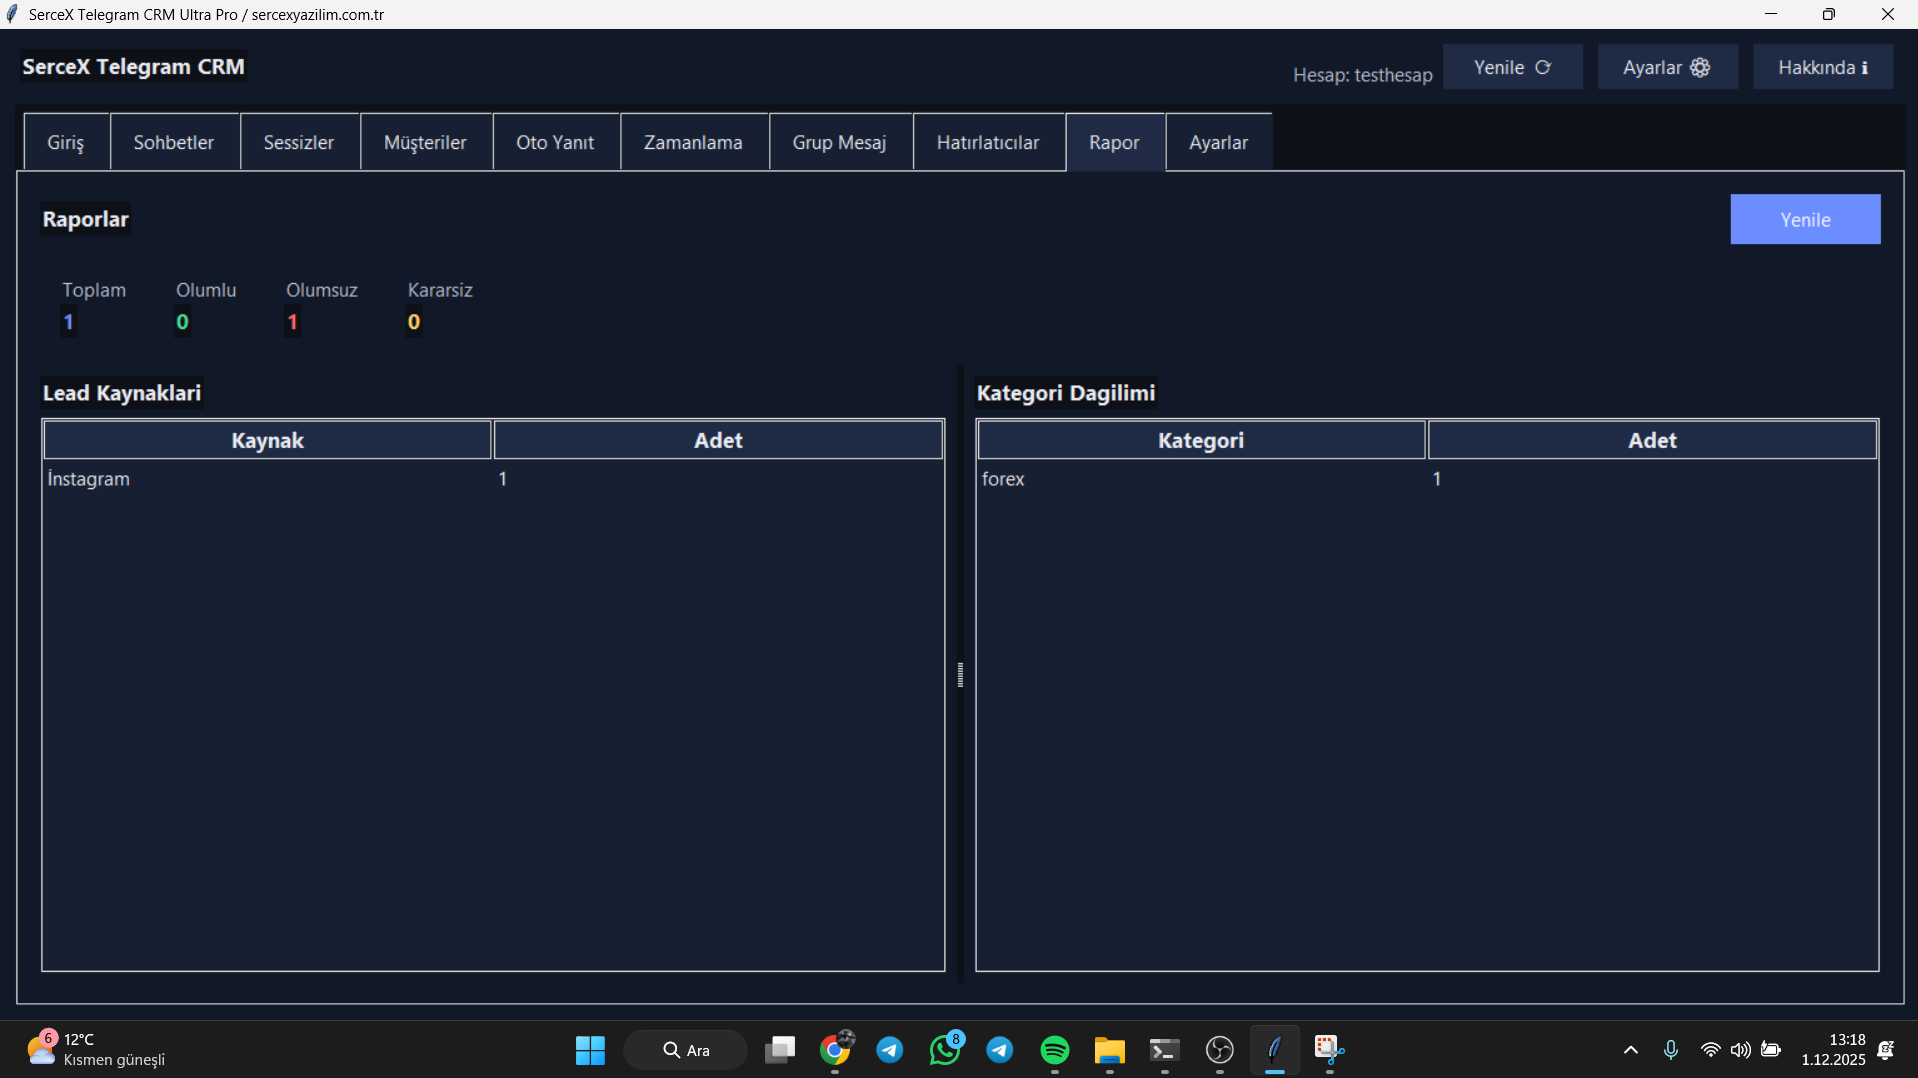
Task: Go to the Hatırlatıcılar tab
Action: (987, 143)
